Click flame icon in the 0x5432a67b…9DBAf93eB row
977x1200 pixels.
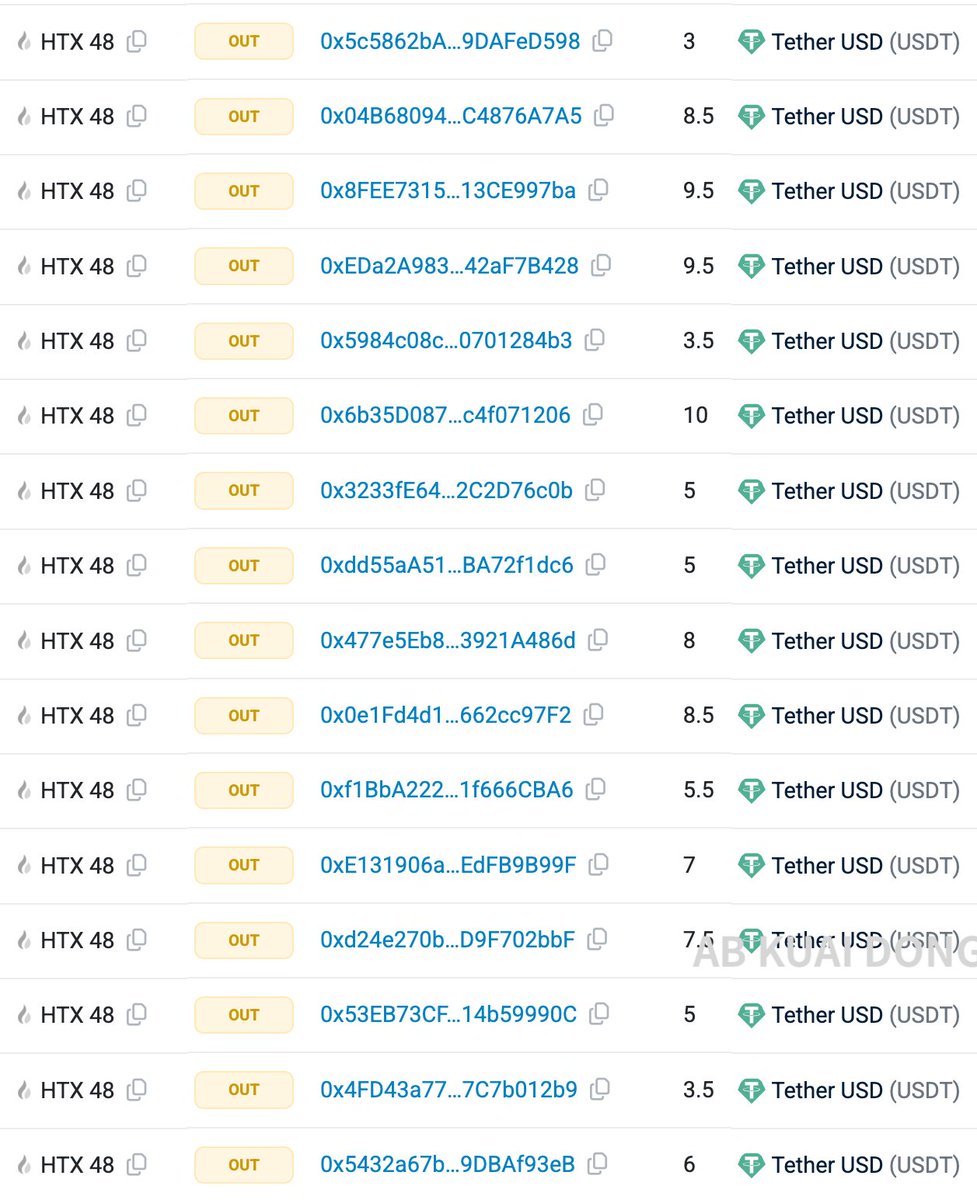tap(24, 1165)
